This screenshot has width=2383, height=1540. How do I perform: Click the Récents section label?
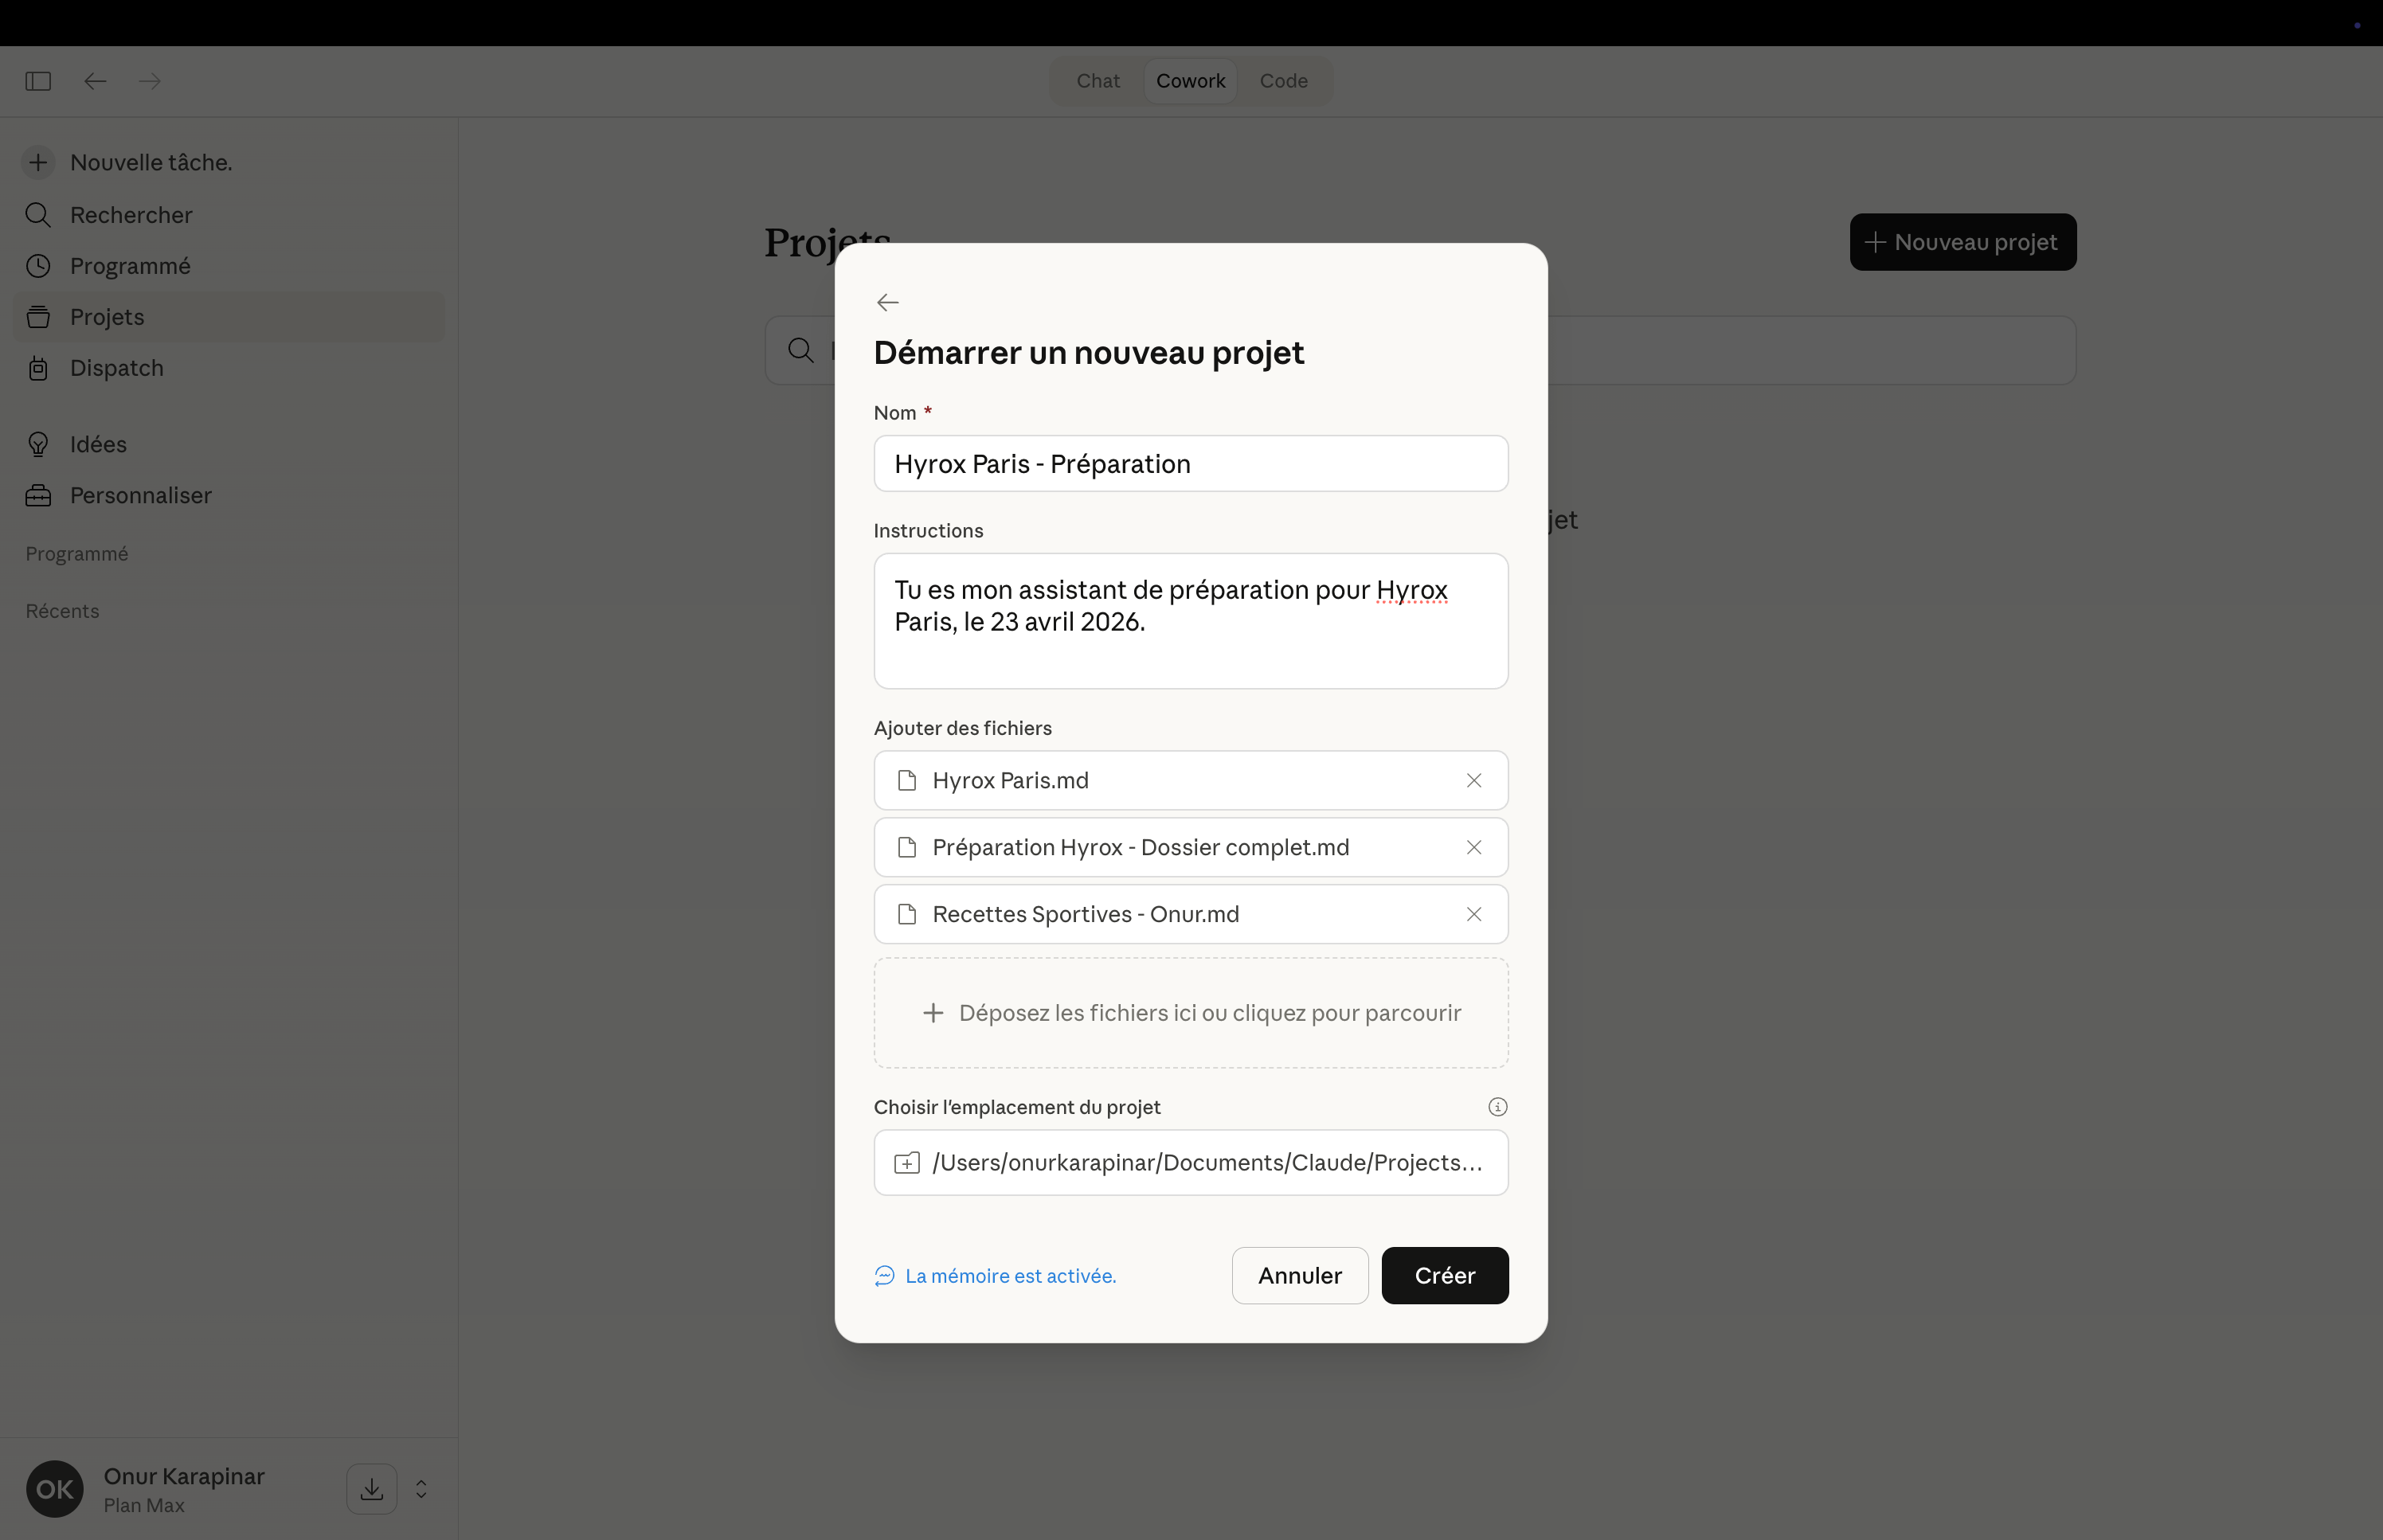click(x=62, y=611)
